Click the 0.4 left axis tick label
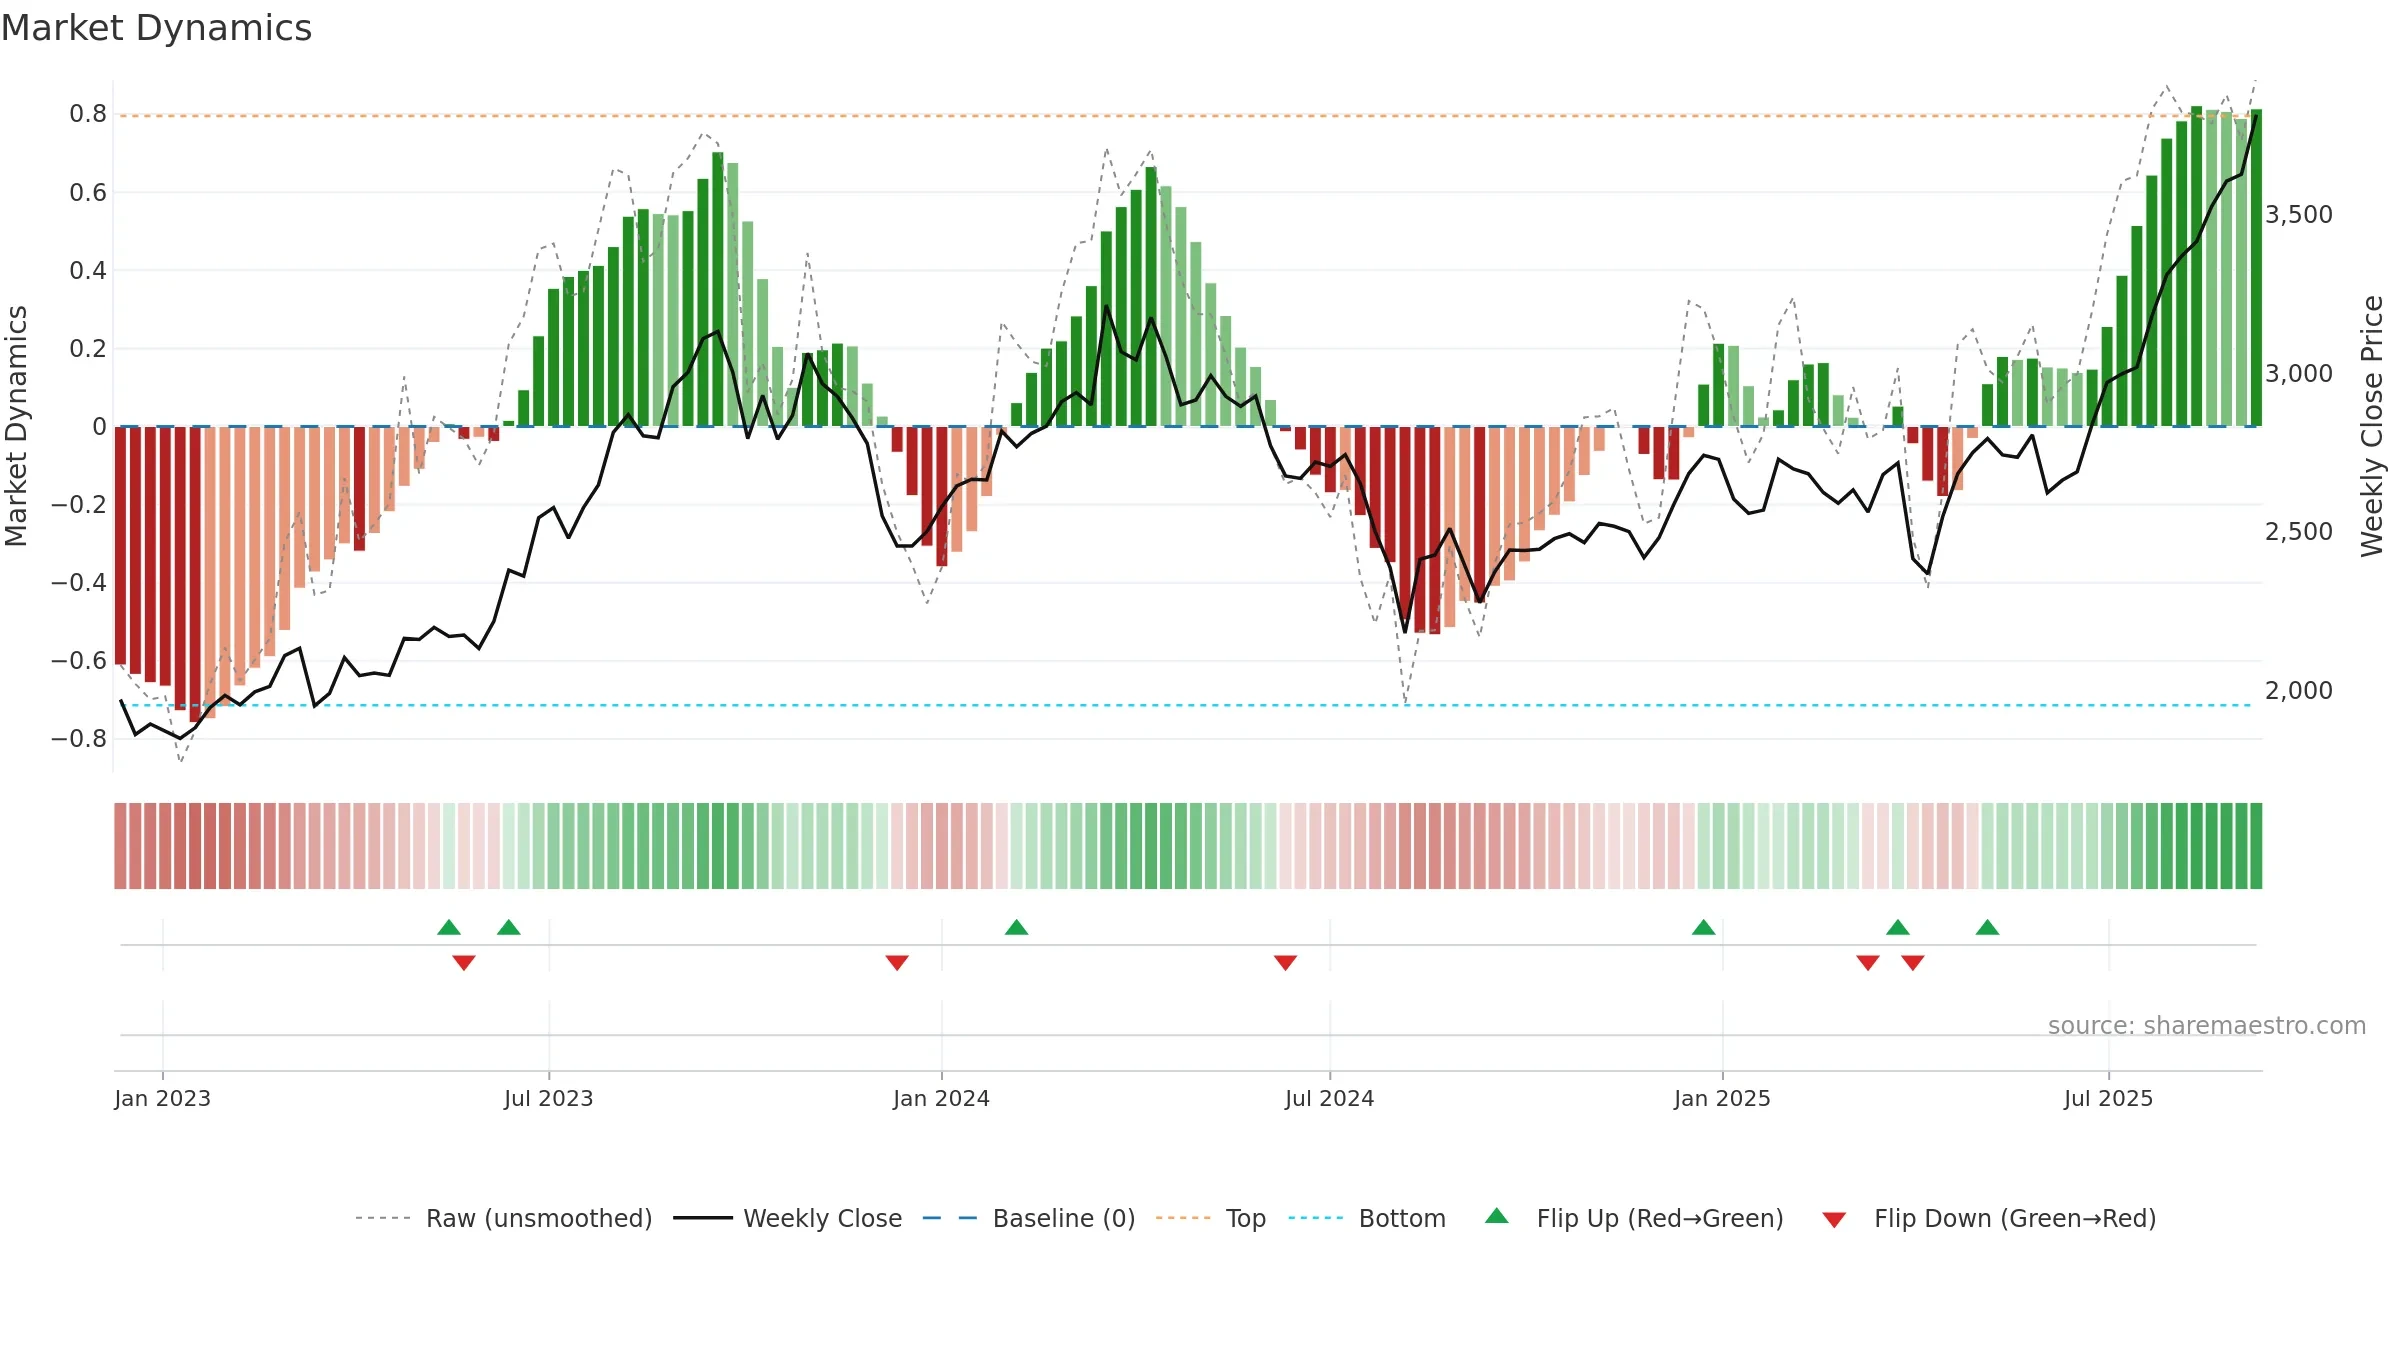2400x1350 pixels. [x=88, y=270]
